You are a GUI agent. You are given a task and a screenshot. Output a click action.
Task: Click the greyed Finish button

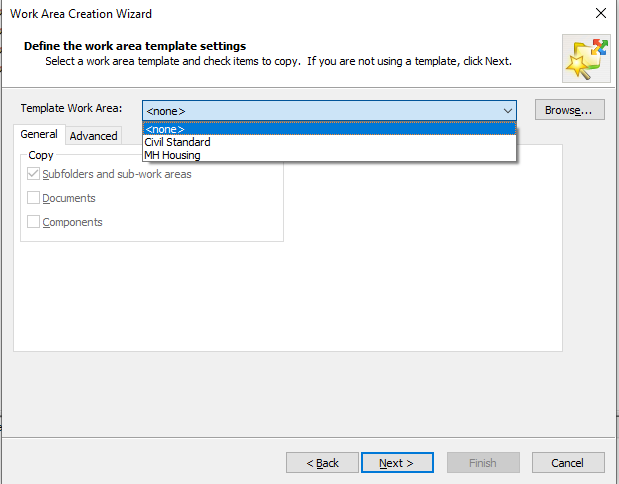coord(483,463)
